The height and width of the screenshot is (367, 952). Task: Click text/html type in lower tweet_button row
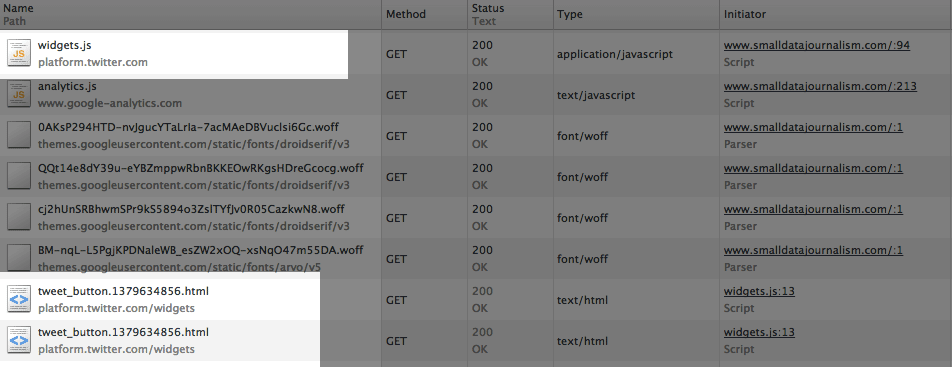tap(582, 341)
